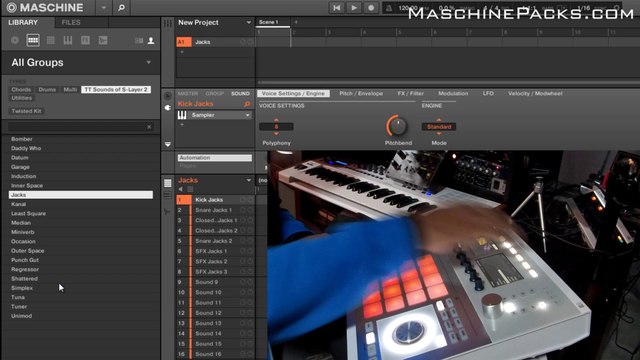Viewport: 640px width, 360px height.
Task: Open quick browse magnifier next to Kick Jacks
Action: tap(247, 104)
